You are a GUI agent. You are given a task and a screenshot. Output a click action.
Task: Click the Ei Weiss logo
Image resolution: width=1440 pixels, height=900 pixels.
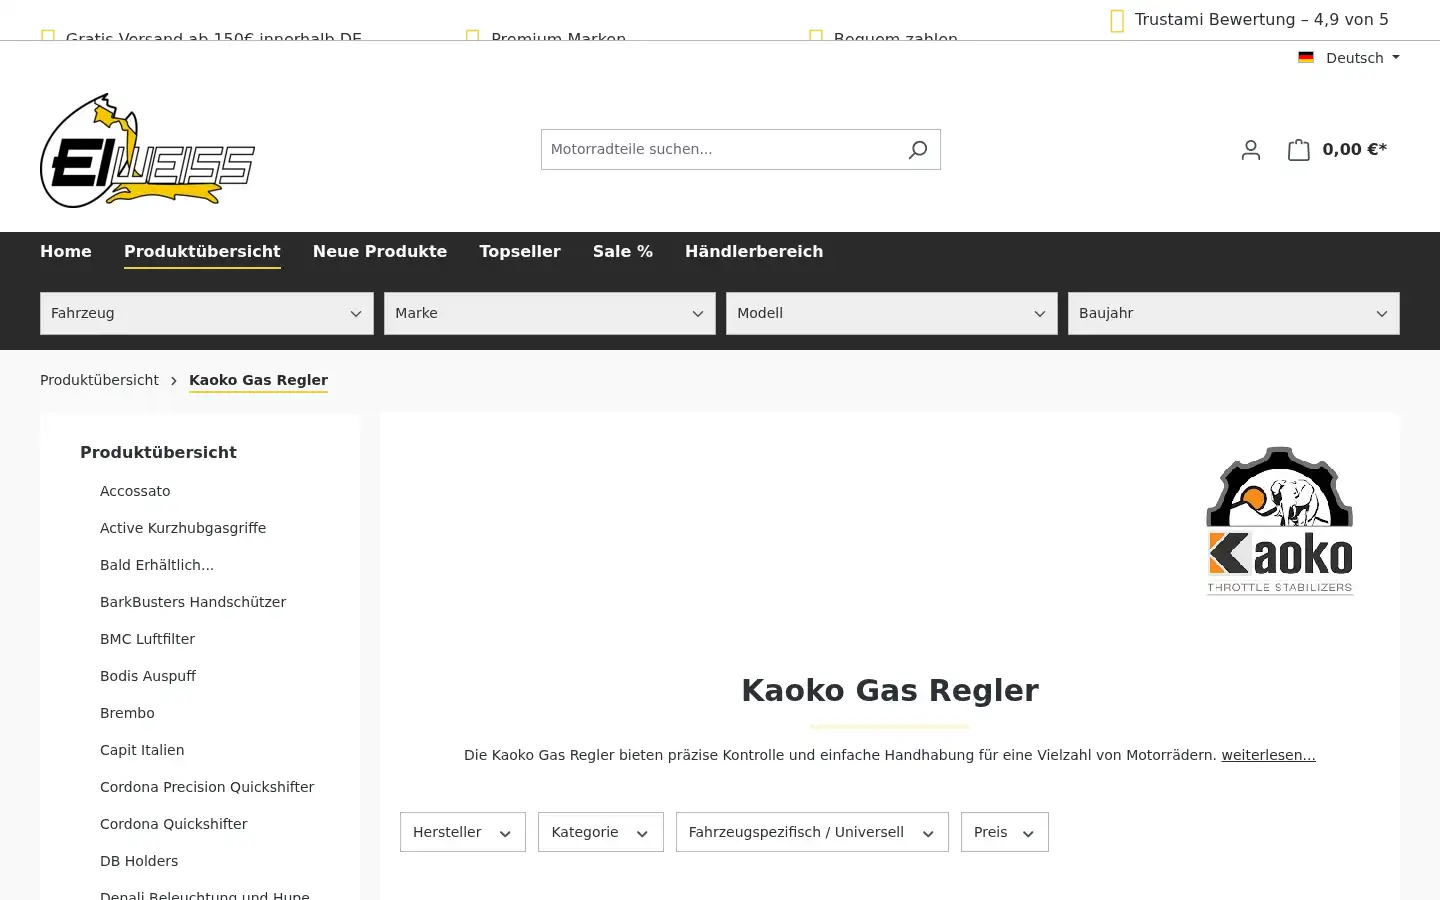coord(147,151)
